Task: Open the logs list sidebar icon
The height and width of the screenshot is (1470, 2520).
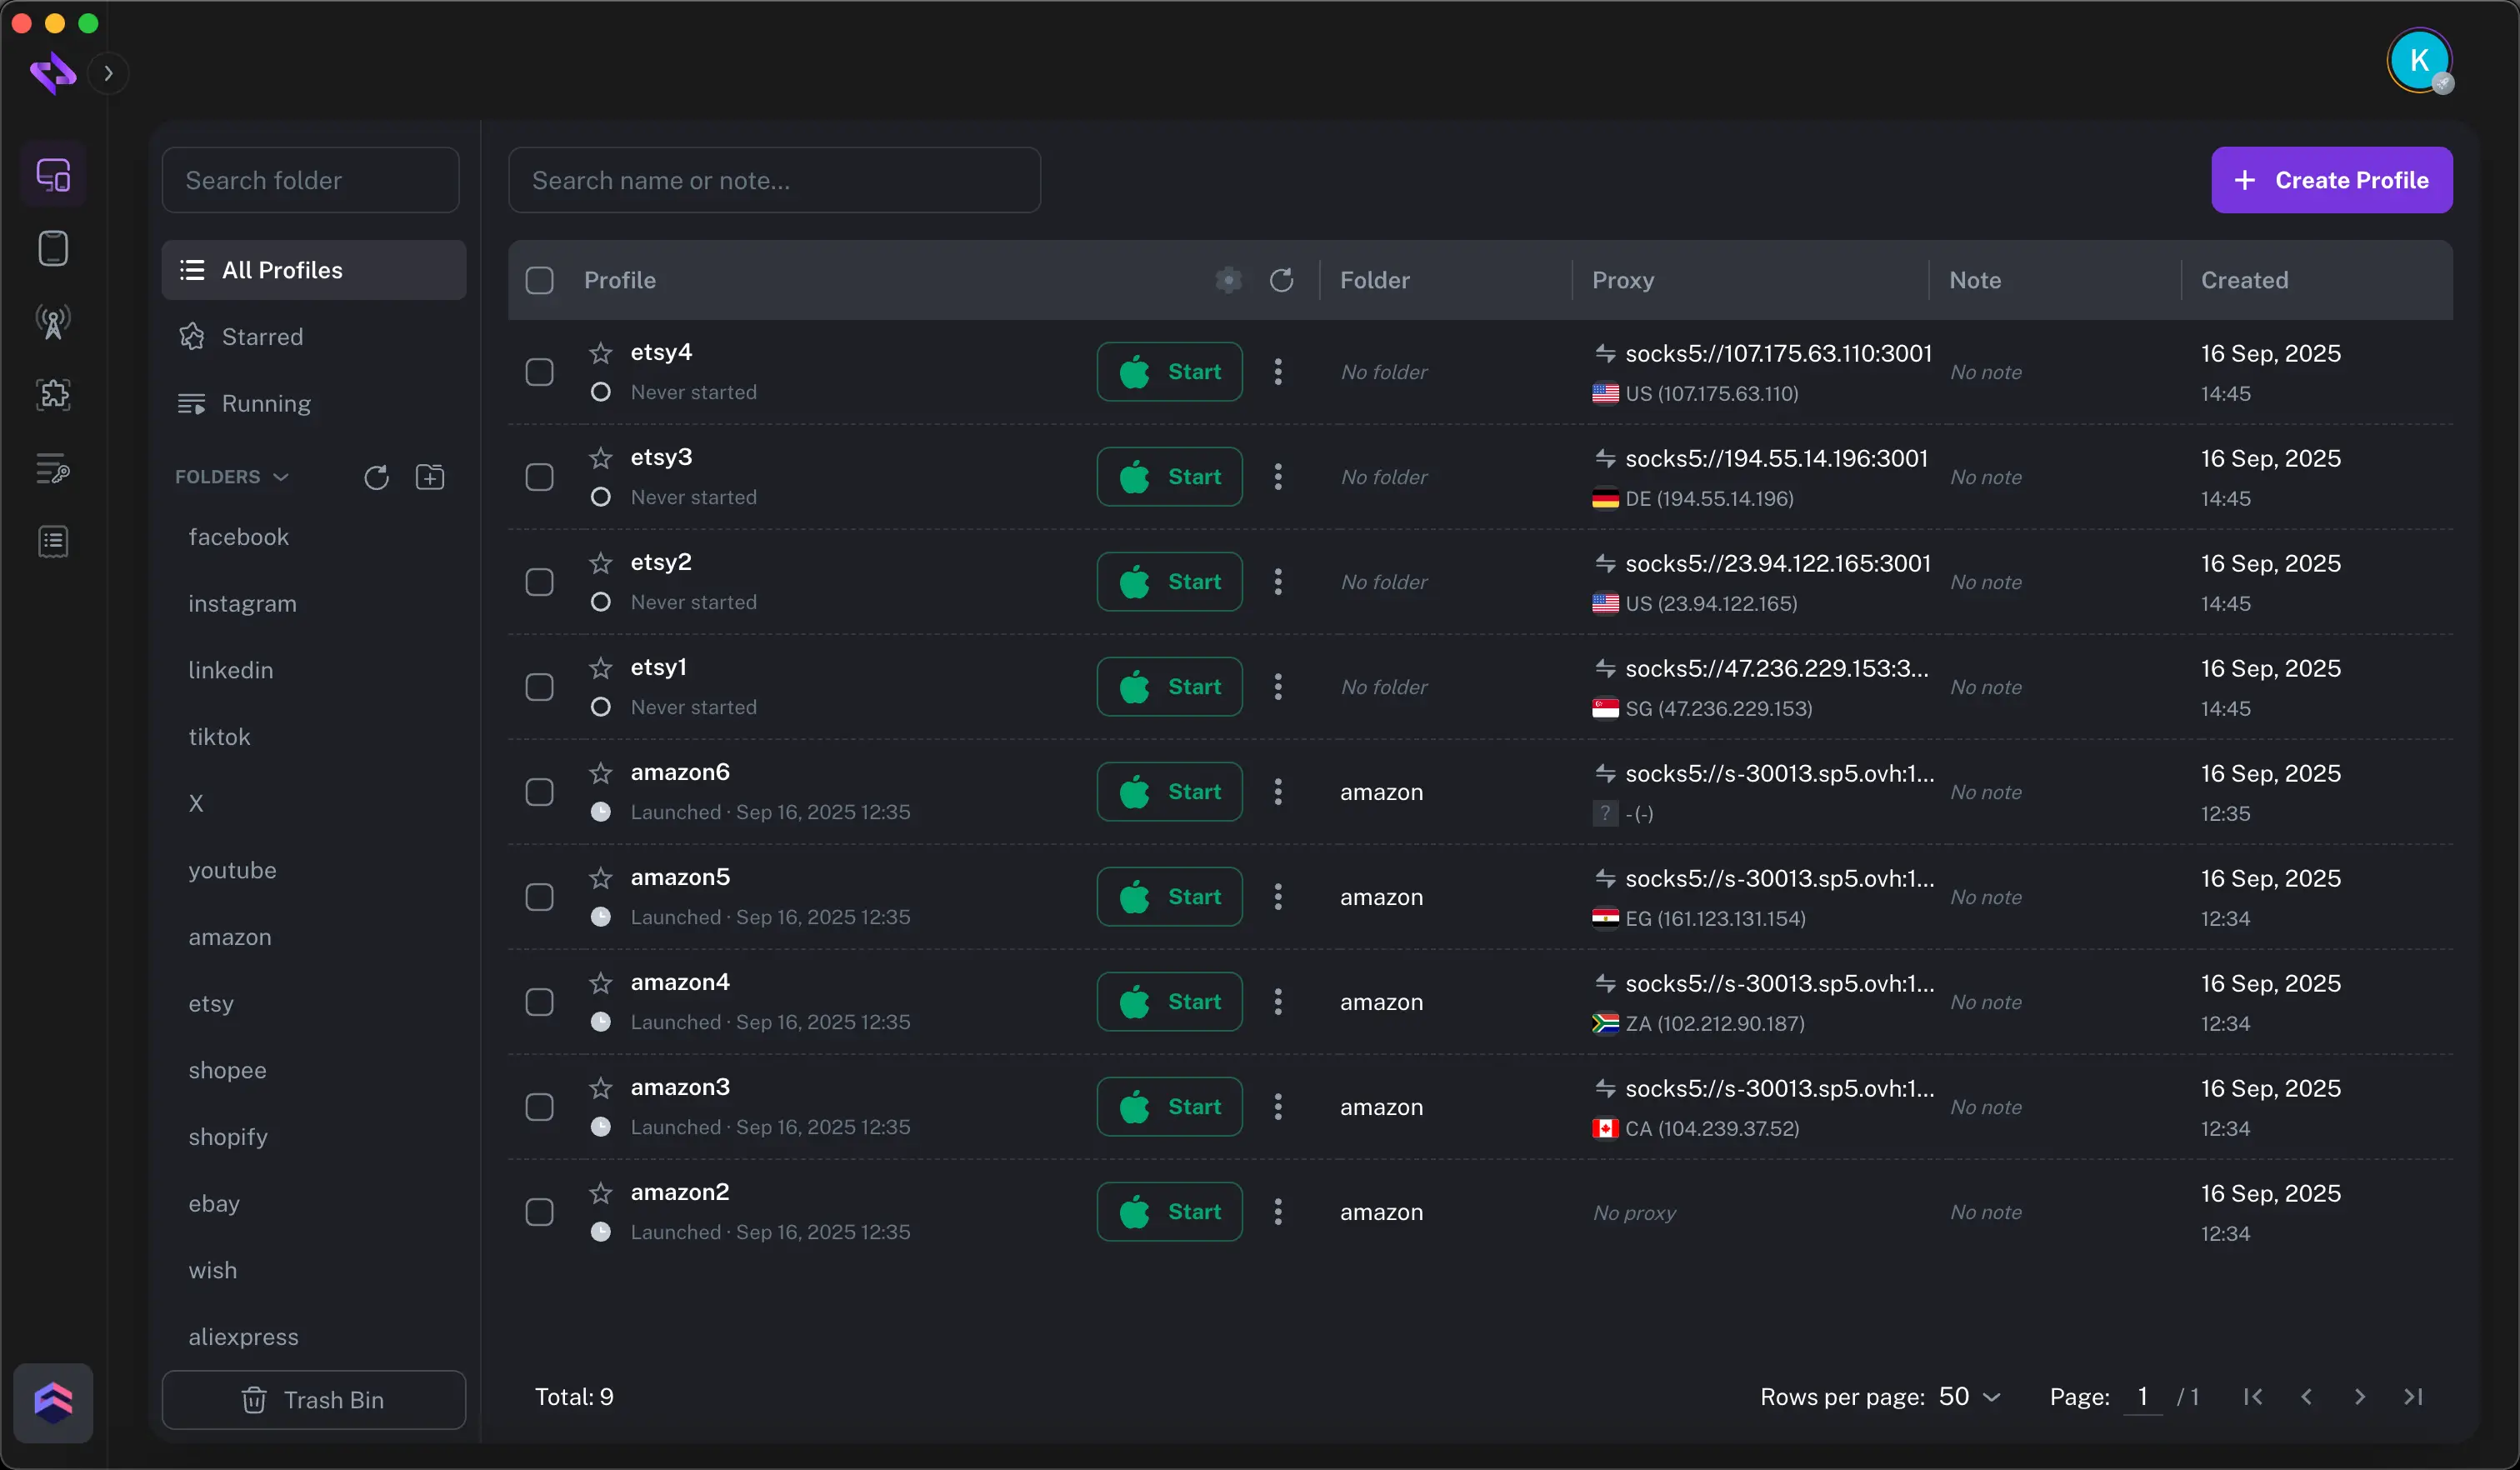Action: click(53, 542)
